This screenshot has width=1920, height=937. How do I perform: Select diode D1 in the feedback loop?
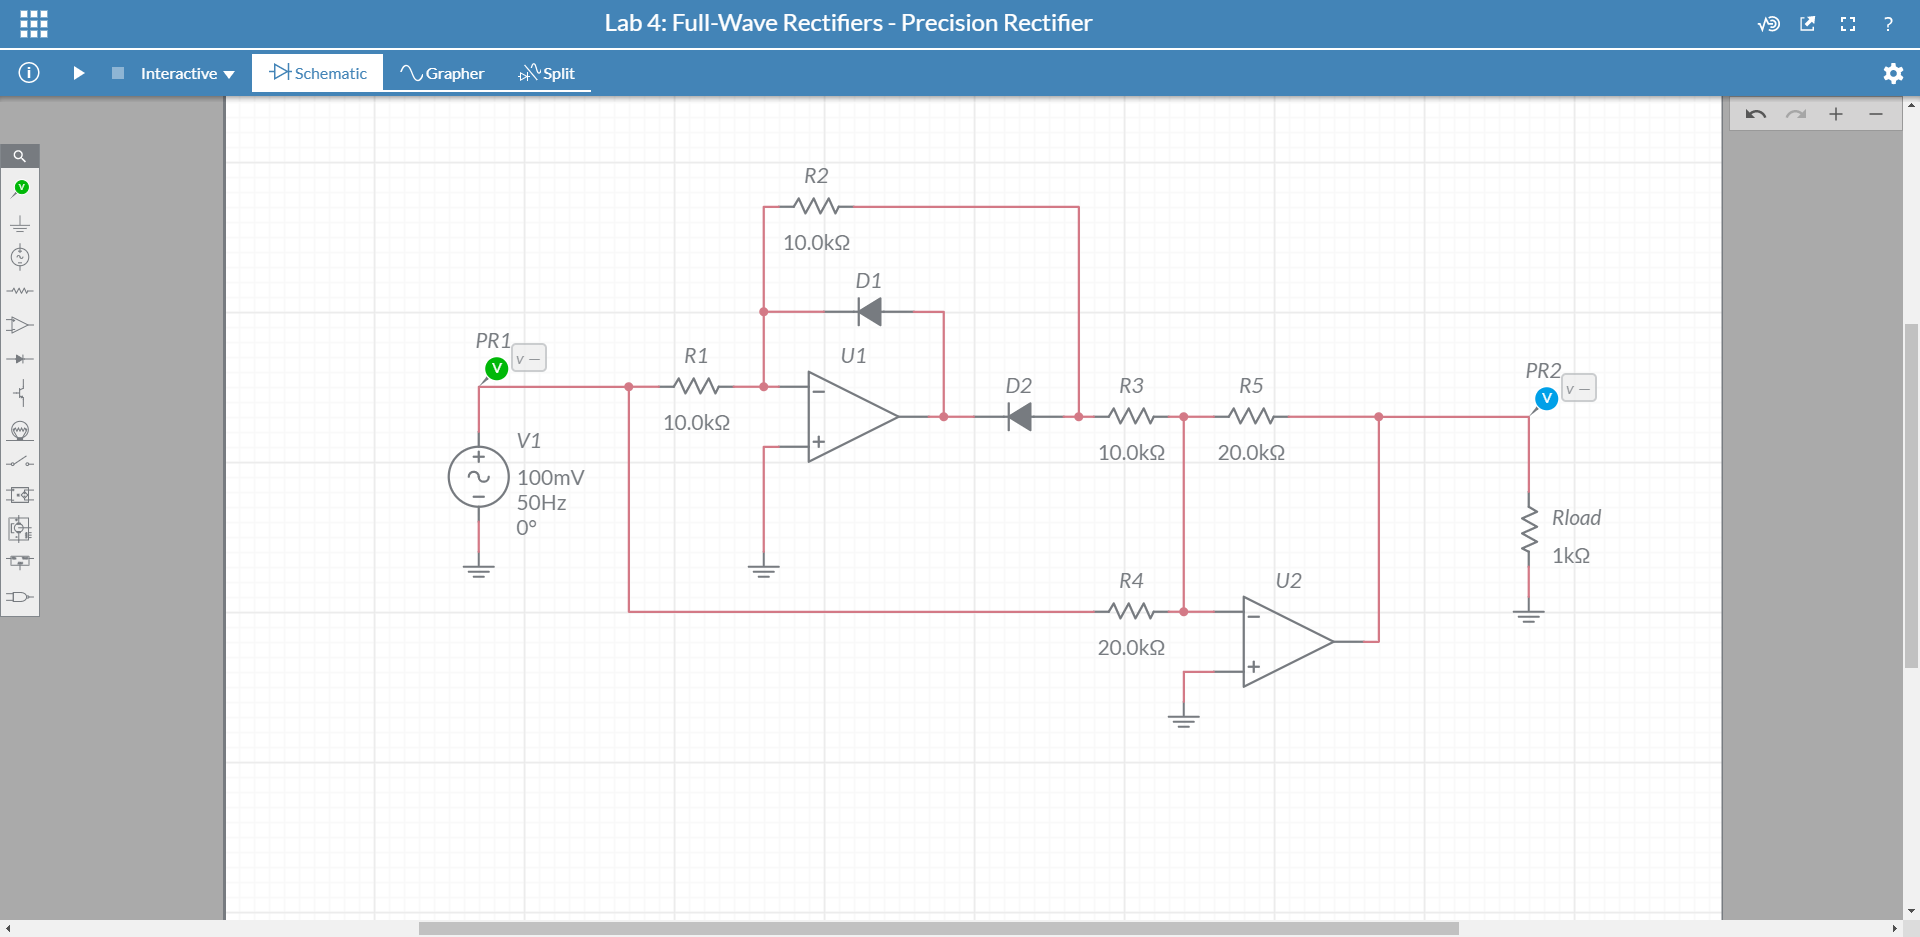870,312
